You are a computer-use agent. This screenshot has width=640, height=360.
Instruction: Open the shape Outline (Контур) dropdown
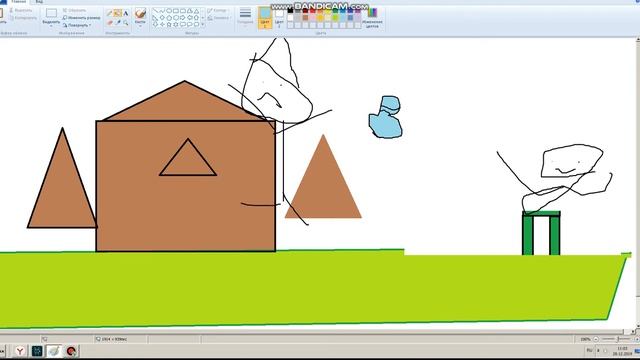(x=218, y=10)
